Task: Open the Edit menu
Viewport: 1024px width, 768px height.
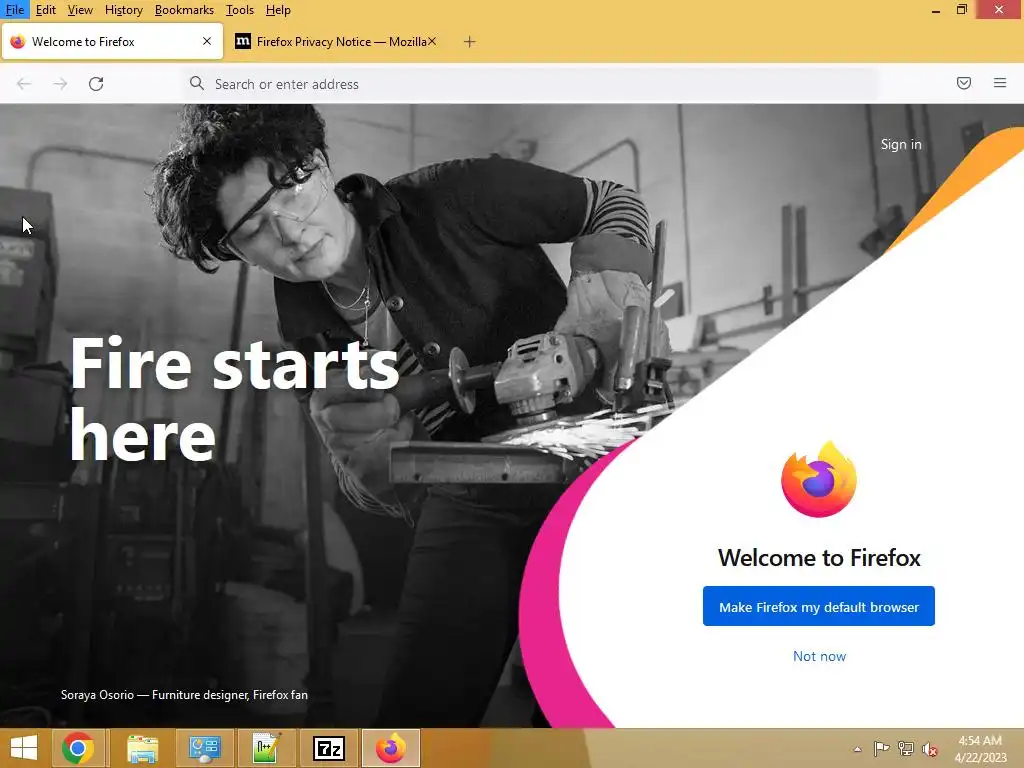Action: click(46, 10)
